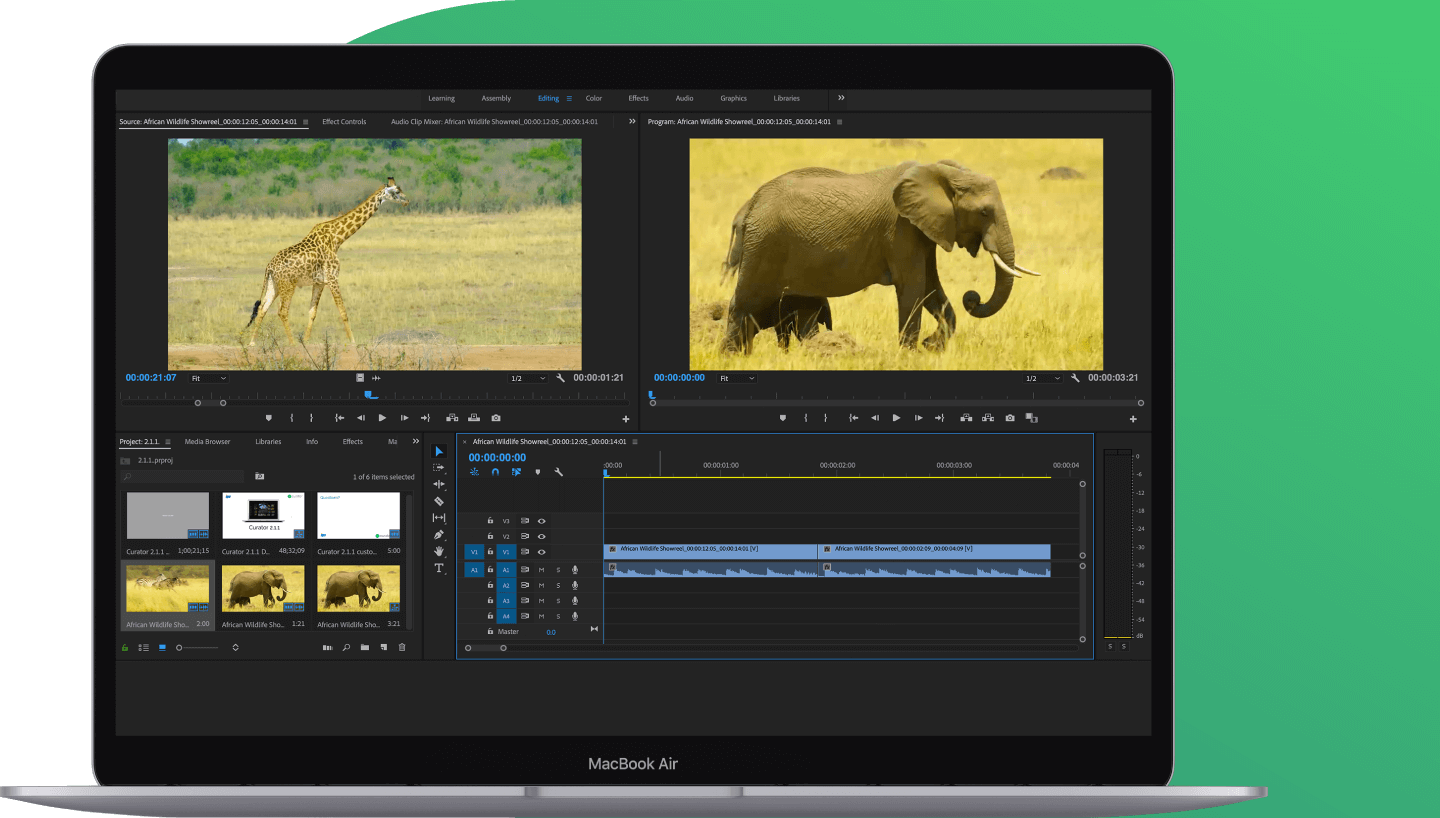Click Find magnifier icon in Project panel
The height and width of the screenshot is (818, 1440).
point(346,648)
